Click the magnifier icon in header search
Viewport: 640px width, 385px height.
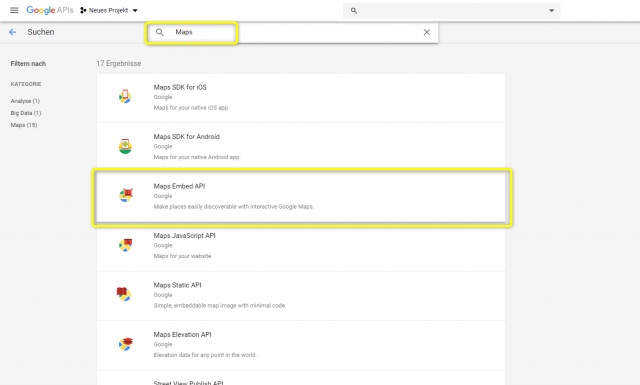[354, 11]
